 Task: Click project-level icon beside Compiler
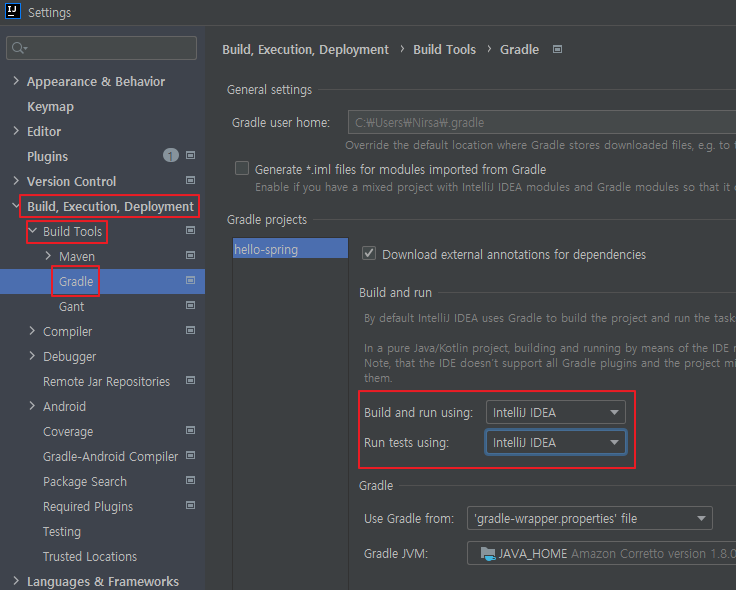(190, 330)
